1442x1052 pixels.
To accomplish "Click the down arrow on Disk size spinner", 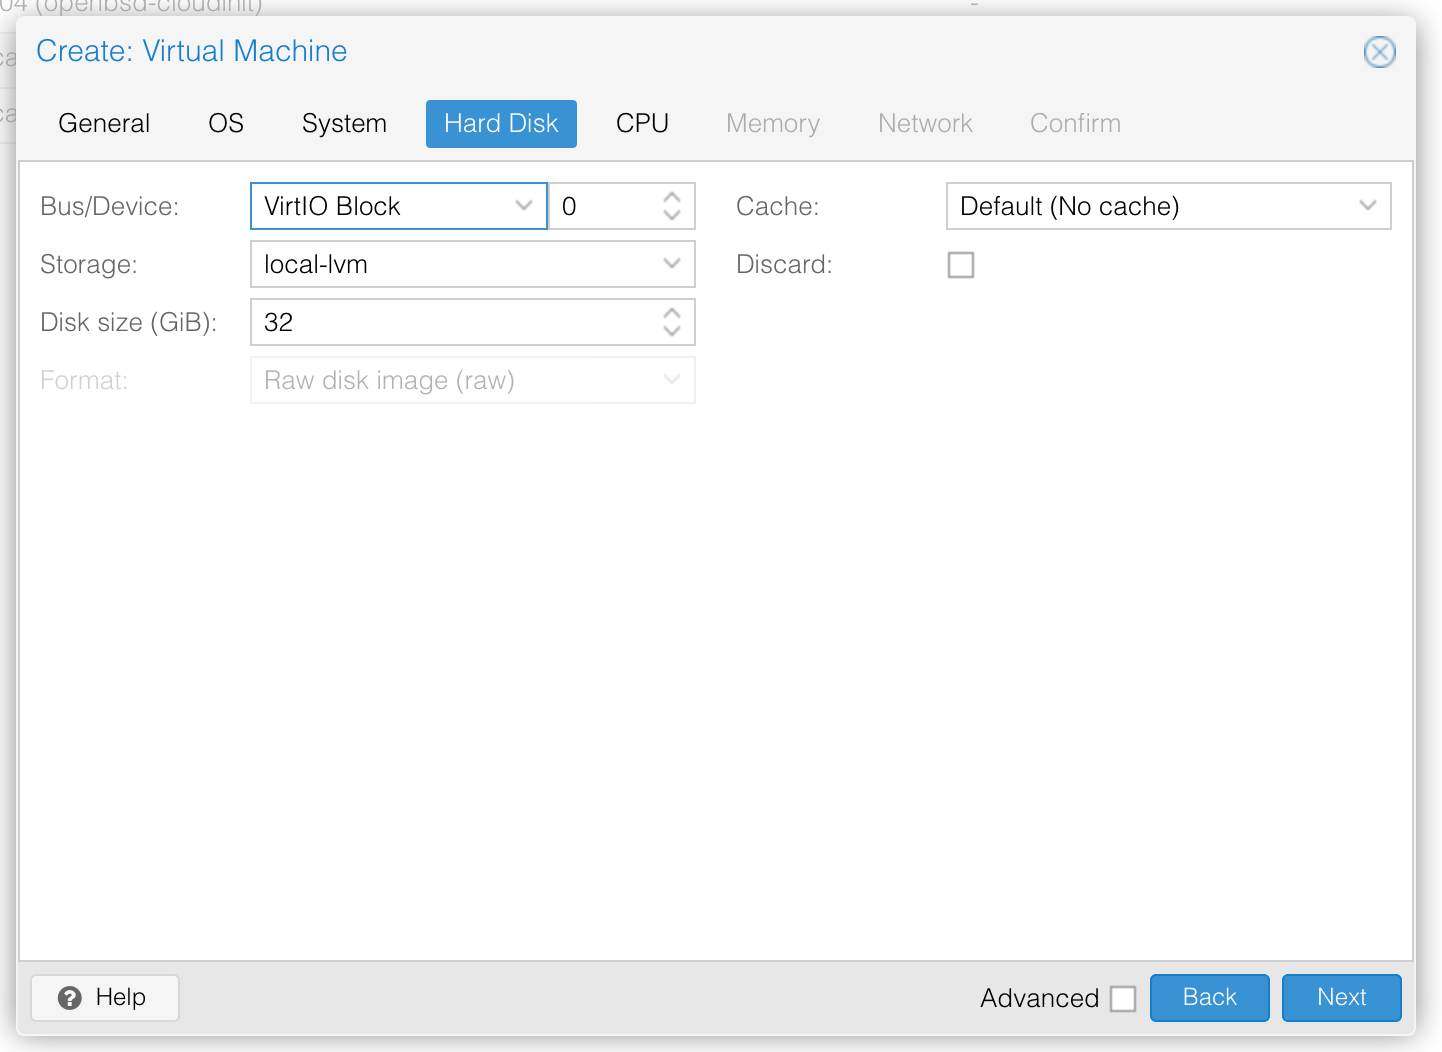I will point(671,331).
